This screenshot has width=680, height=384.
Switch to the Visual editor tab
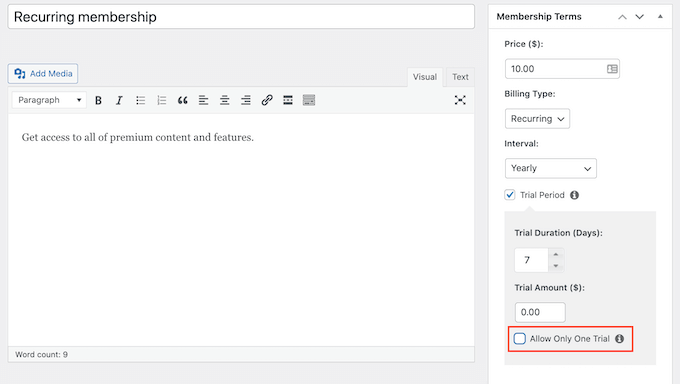coord(425,77)
